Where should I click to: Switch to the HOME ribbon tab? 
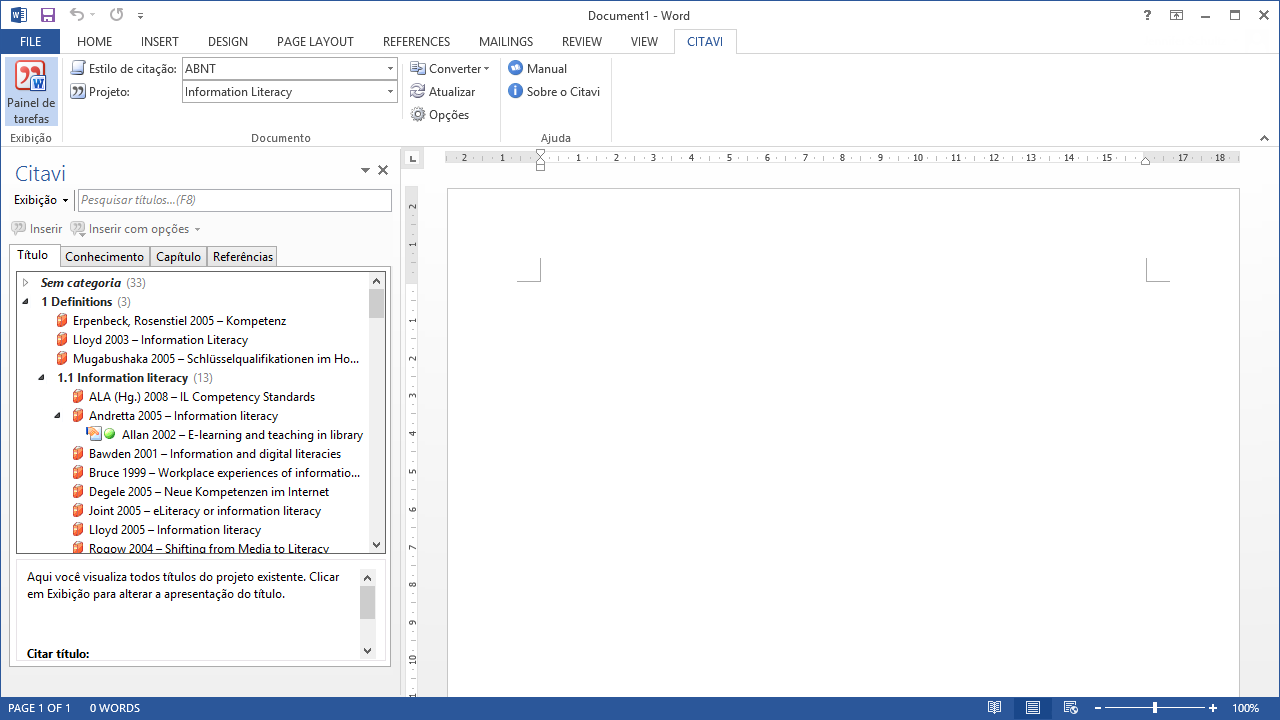click(94, 41)
